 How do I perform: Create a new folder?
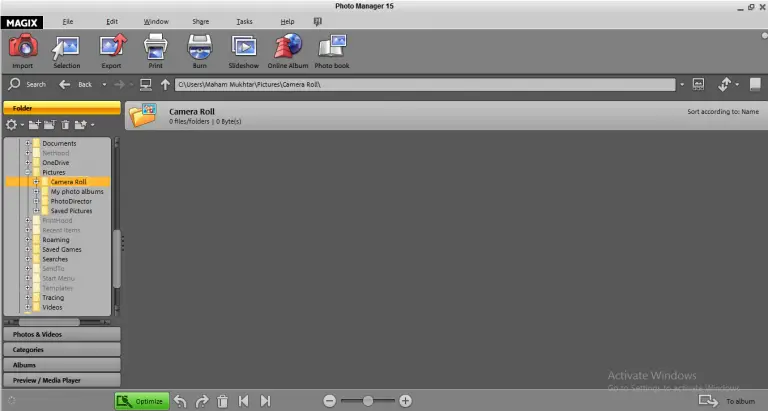[x=34, y=125]
